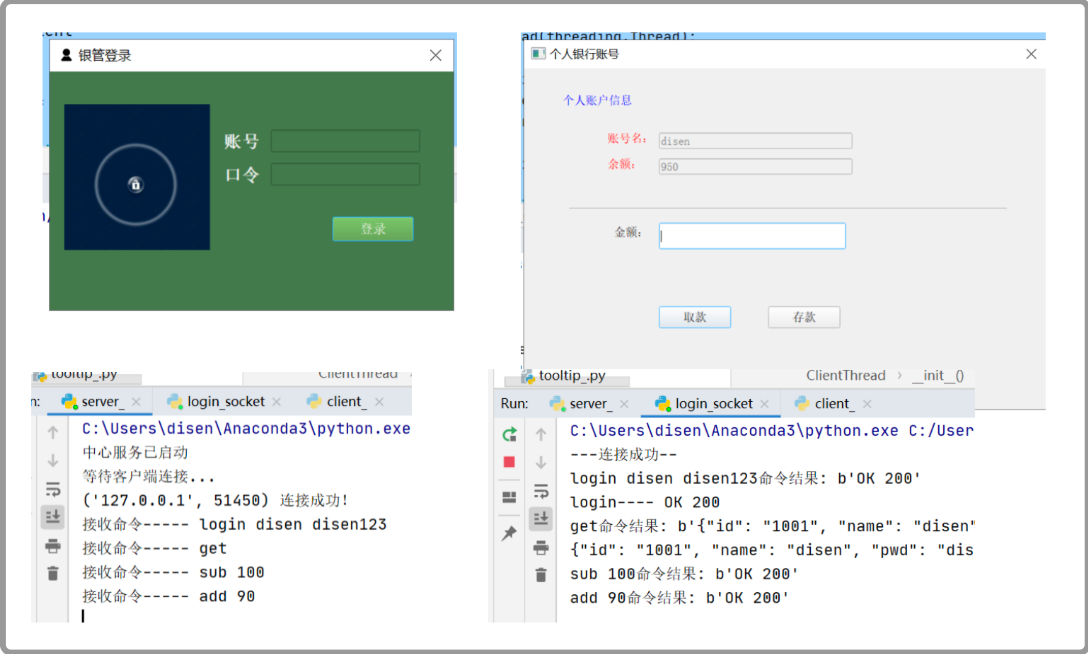Image resolution: width=1088 pixels, height=654 pixels.
Task: Close the server_ tab in left run panel
Action: point(136,402)
